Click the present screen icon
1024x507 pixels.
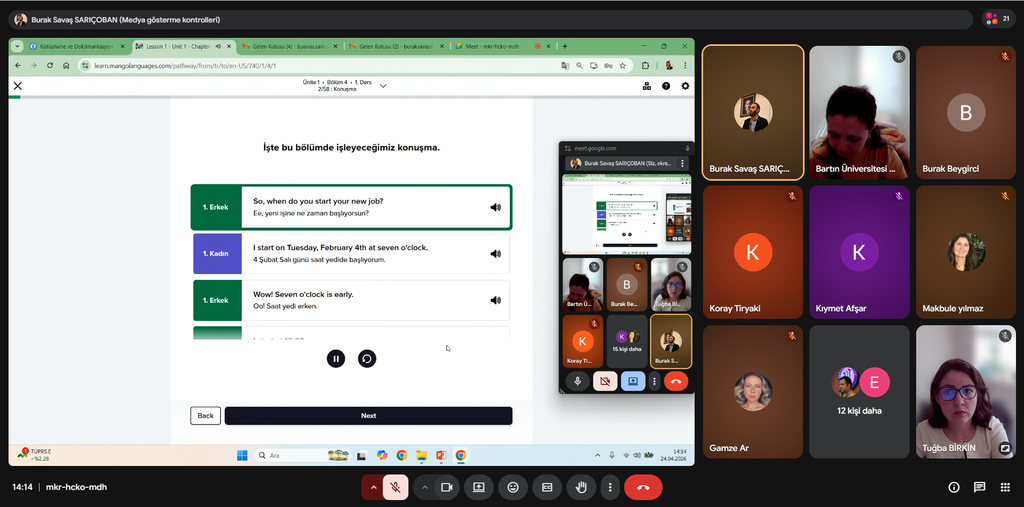(479, 487)
